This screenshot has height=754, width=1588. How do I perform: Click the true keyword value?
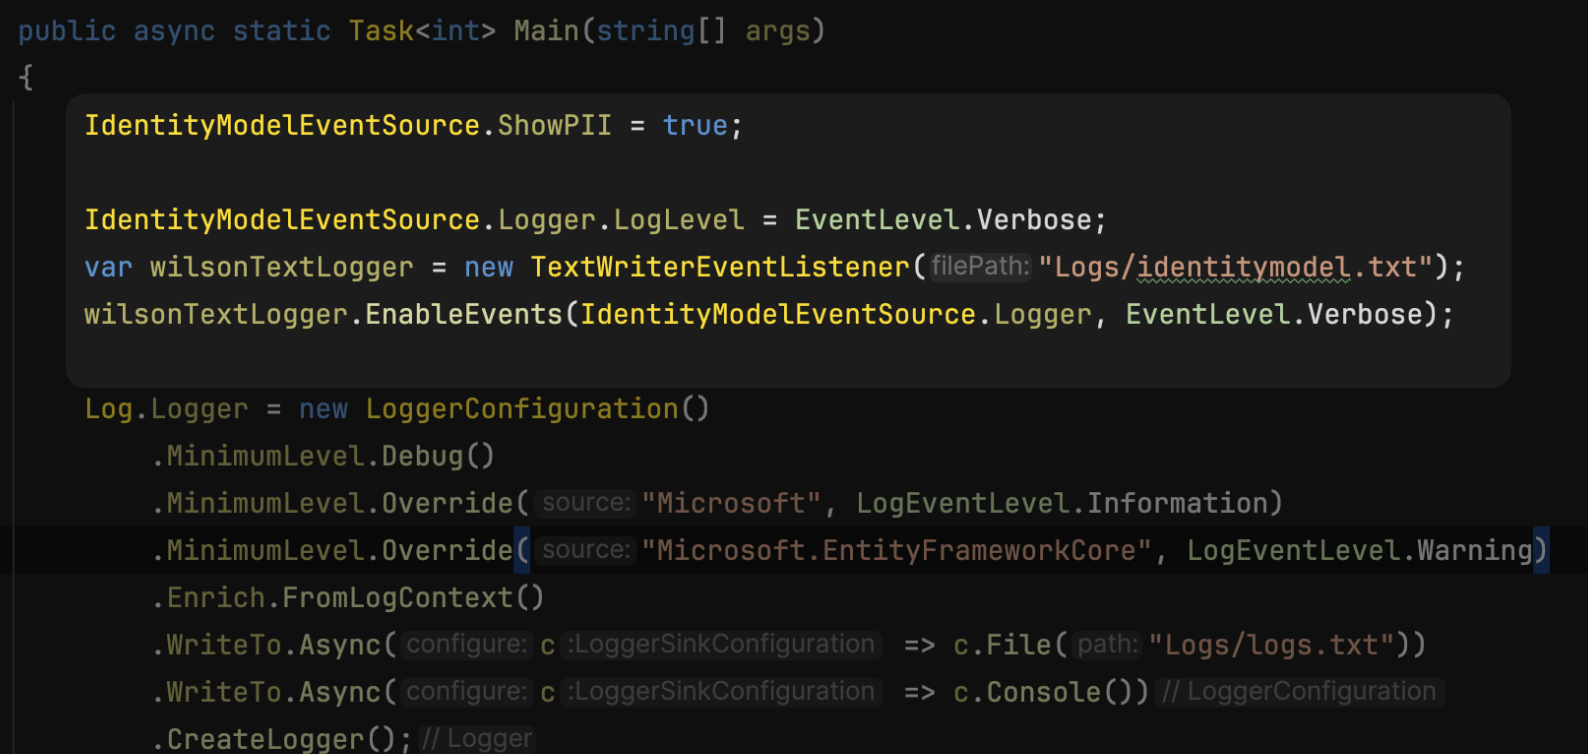tap(695, 126)
